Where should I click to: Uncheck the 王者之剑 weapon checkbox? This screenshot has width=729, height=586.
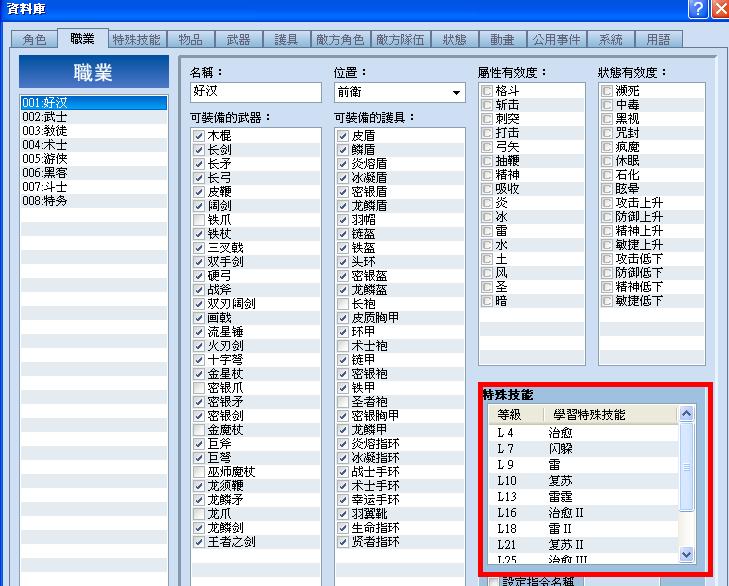click(x=199, y=541)
